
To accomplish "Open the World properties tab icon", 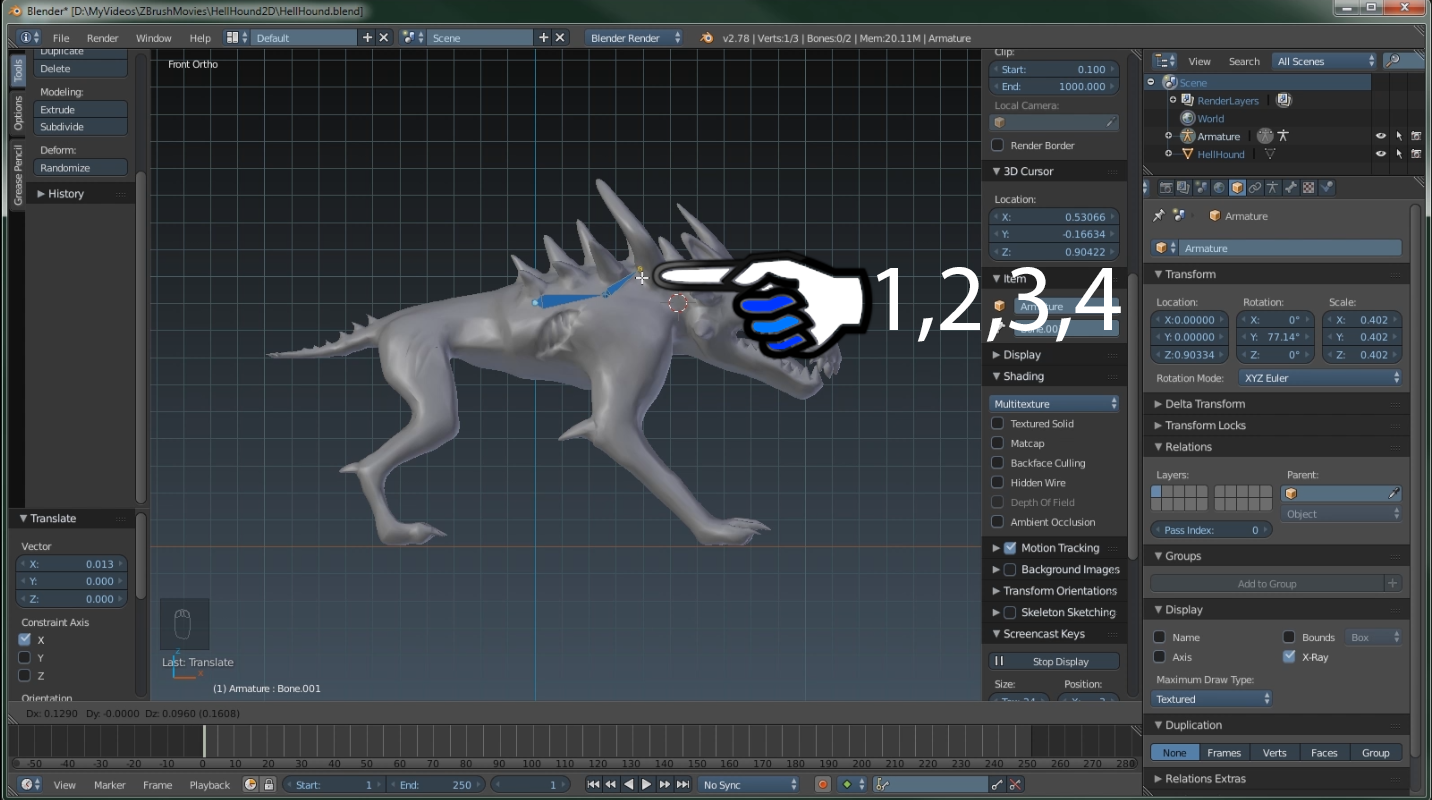I will [1219, 188].
